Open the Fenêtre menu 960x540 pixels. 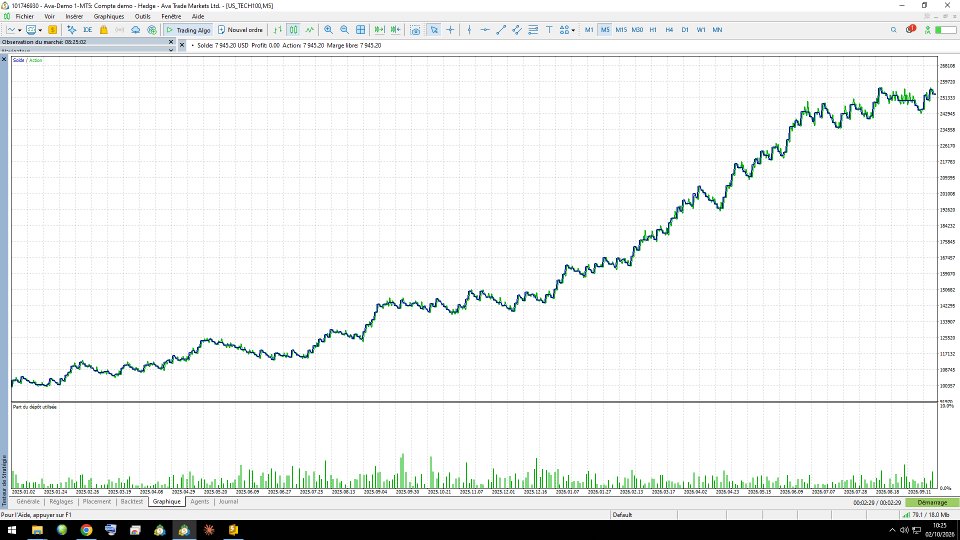171,17
